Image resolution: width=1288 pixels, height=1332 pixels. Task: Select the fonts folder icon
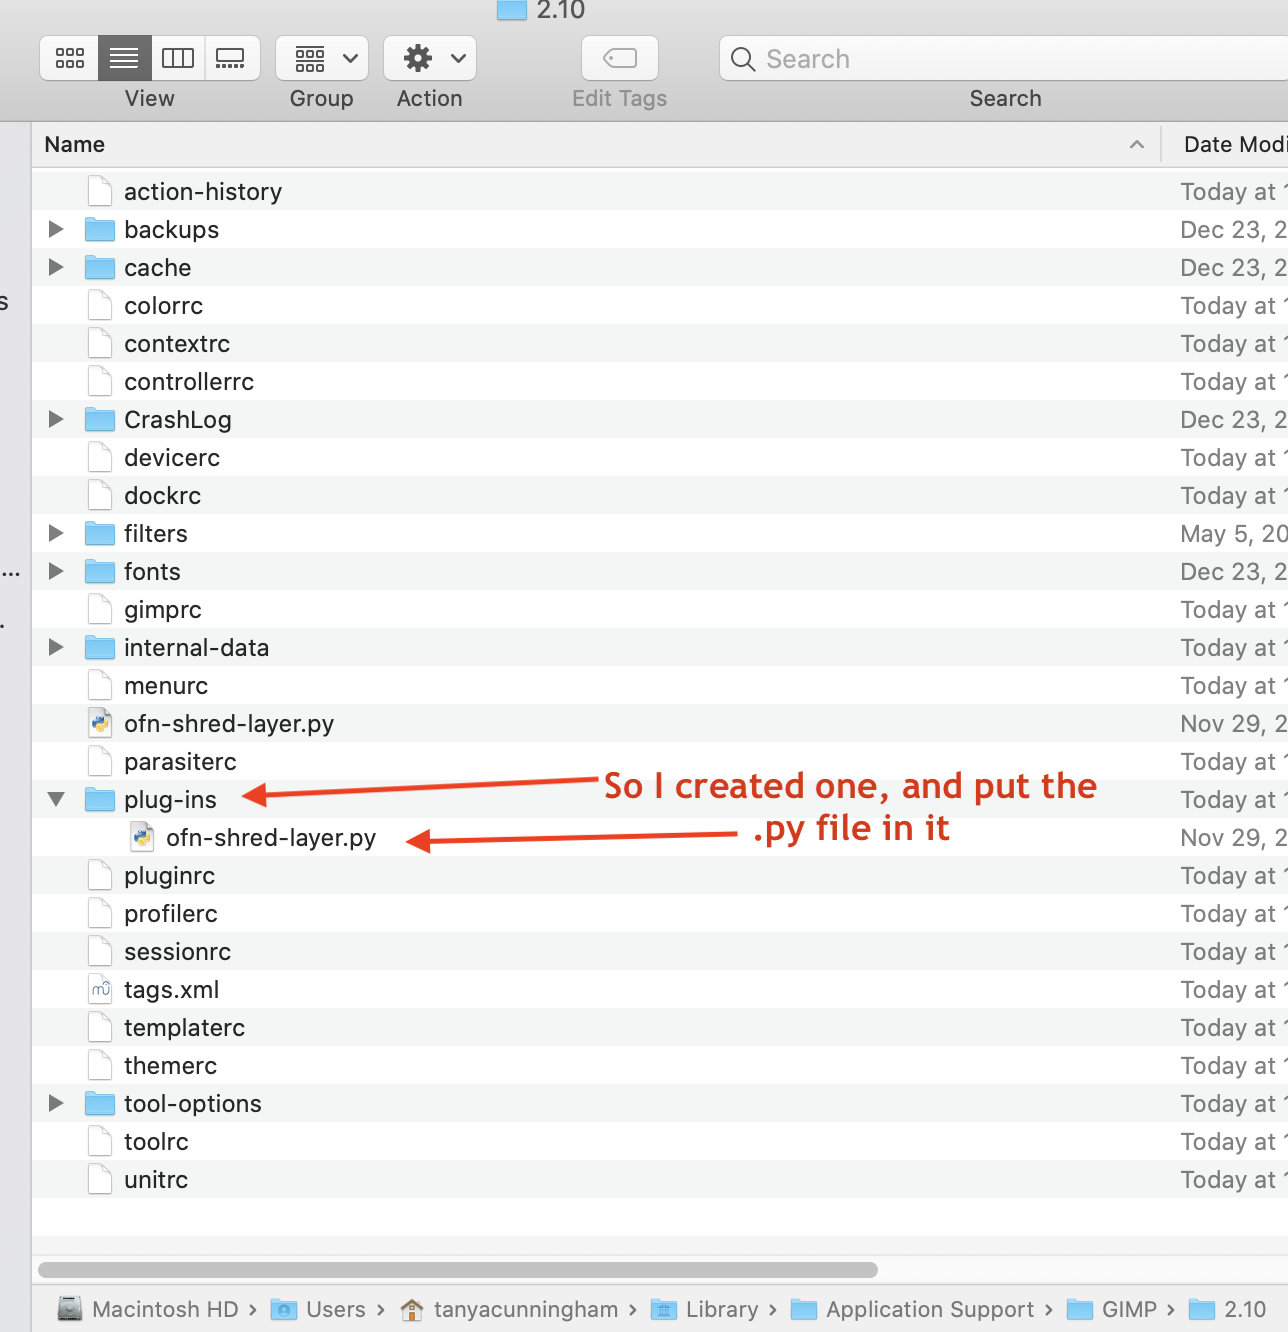100,571
